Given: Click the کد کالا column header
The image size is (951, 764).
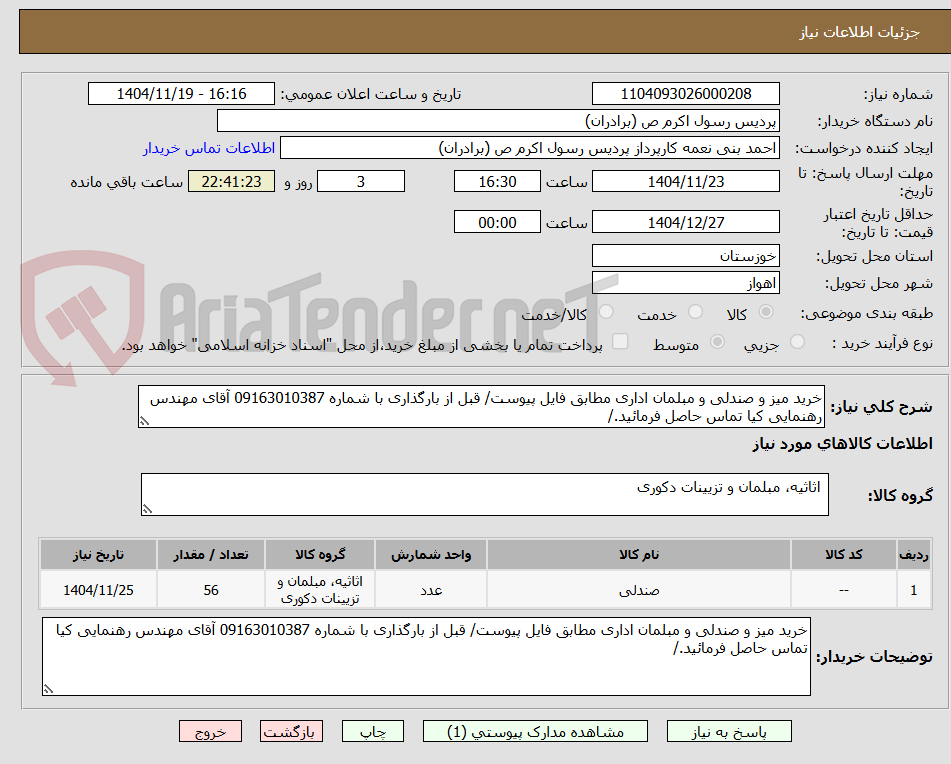Looking at the screenshot, I should [843, 555].
